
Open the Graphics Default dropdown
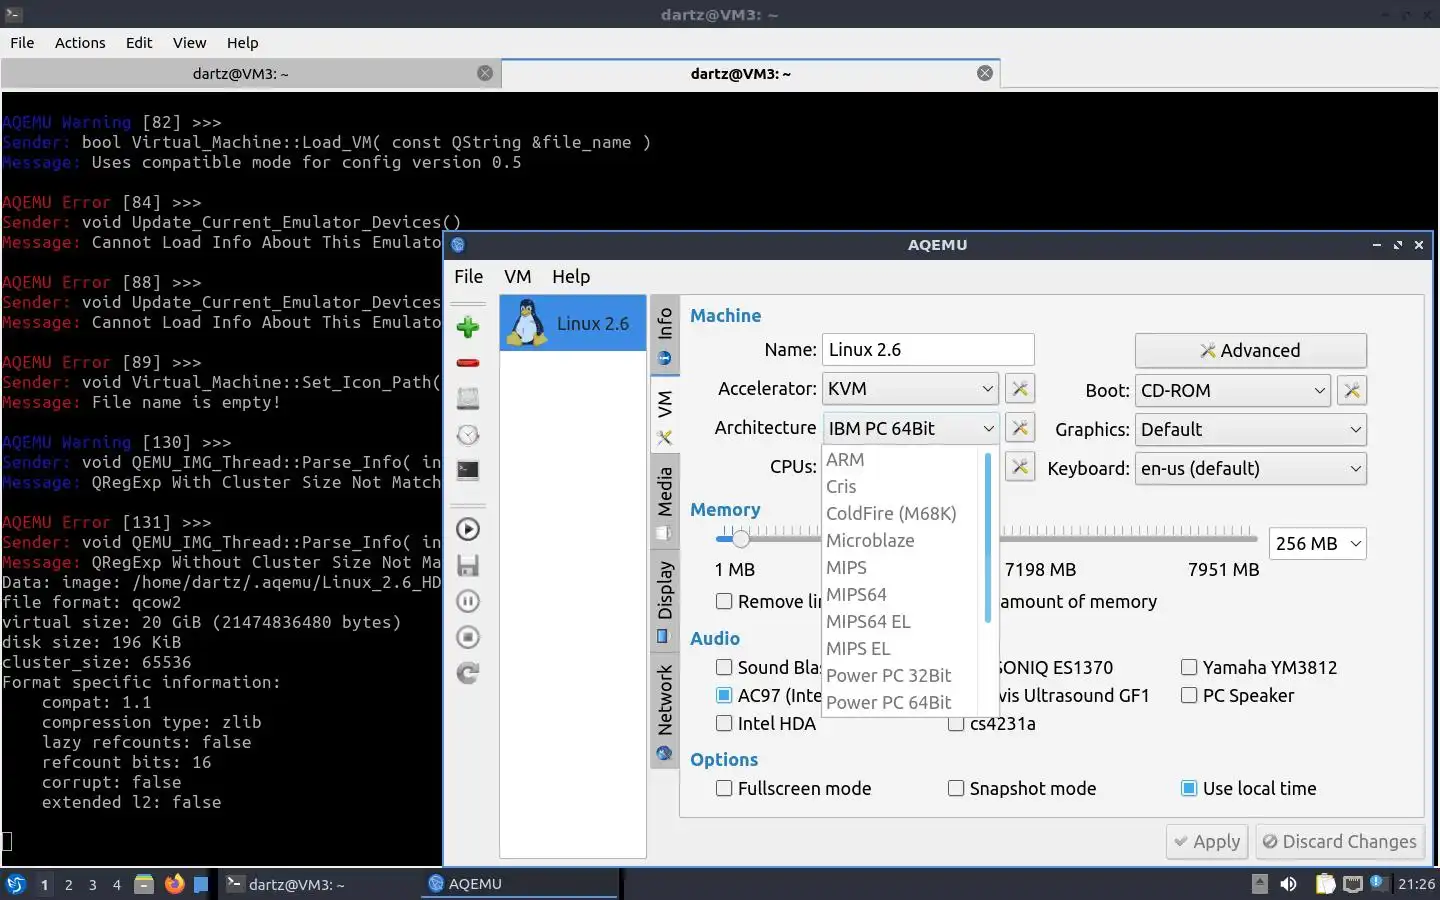pyautogui.click(x=1251, y=430)
